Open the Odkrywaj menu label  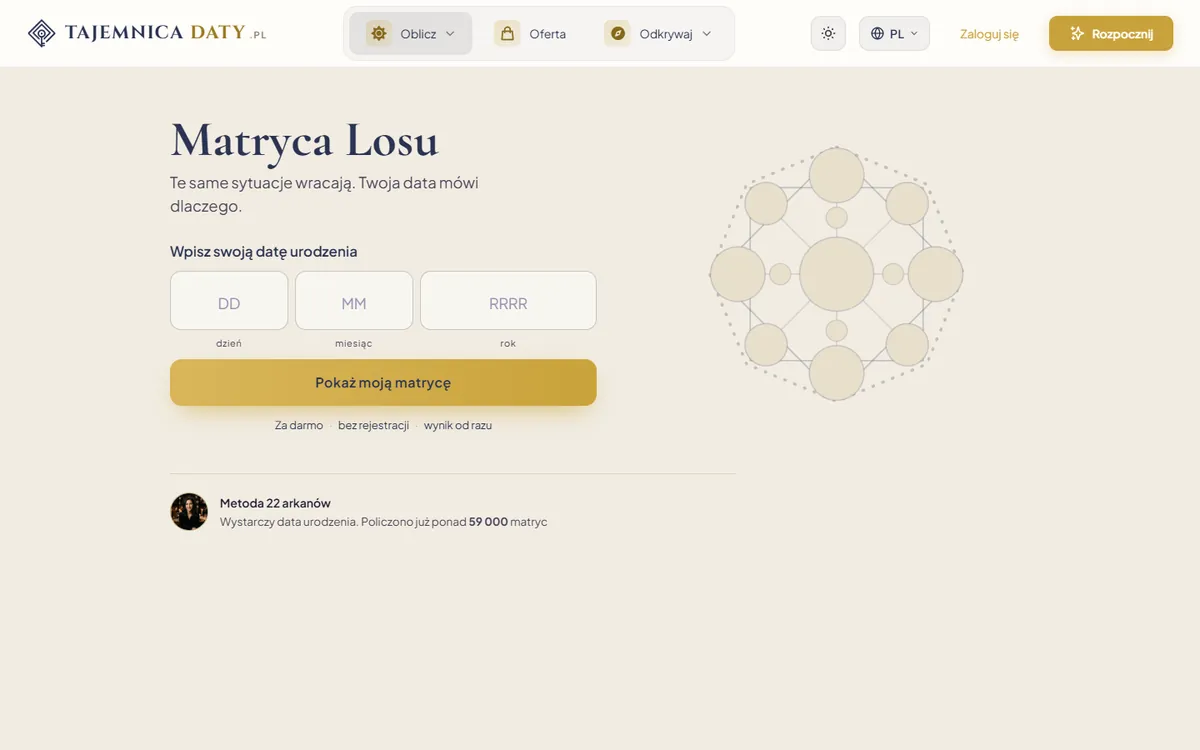tap(666, 34)
